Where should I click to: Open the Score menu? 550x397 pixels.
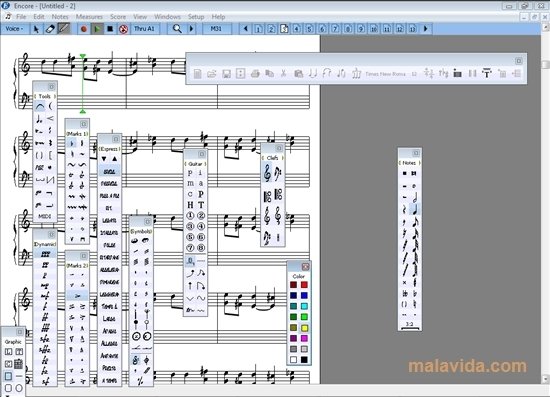pyautogui.click(x=118, y=16)
